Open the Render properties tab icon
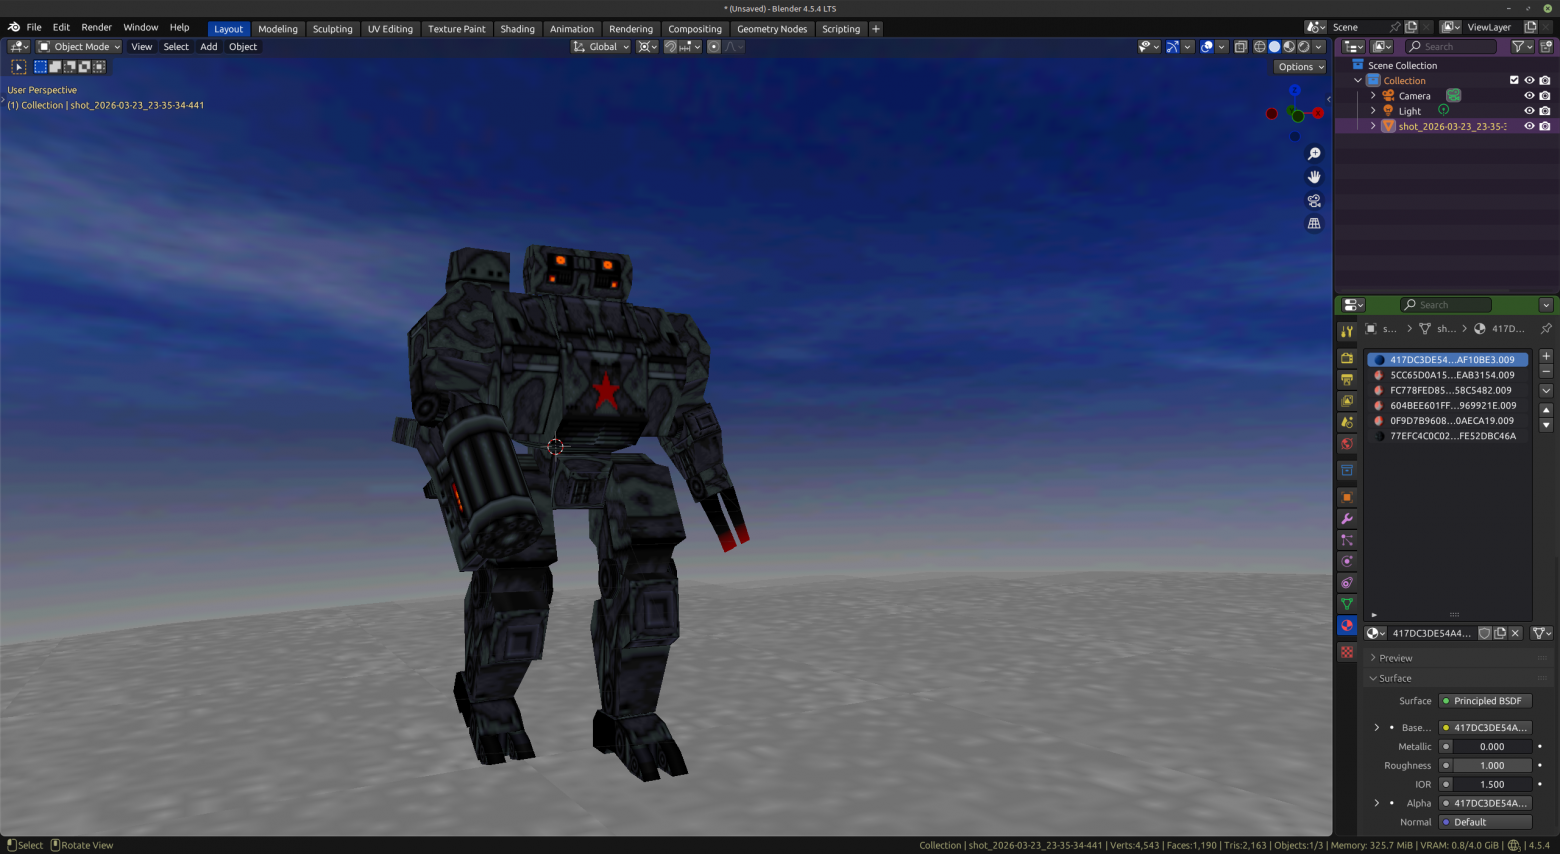This screenshot has height=854, width=1560. pos(1347,358)
